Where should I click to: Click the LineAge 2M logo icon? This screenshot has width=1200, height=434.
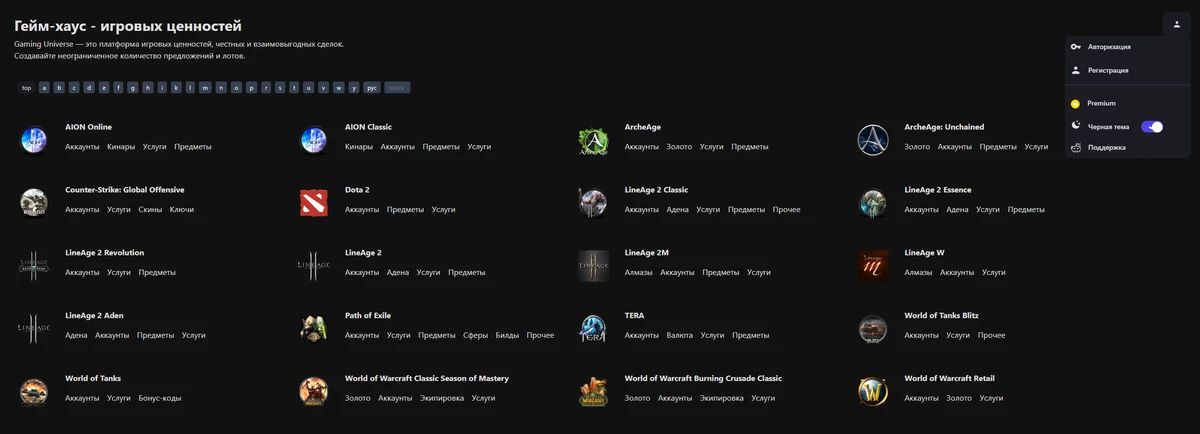tap(593, 266)
